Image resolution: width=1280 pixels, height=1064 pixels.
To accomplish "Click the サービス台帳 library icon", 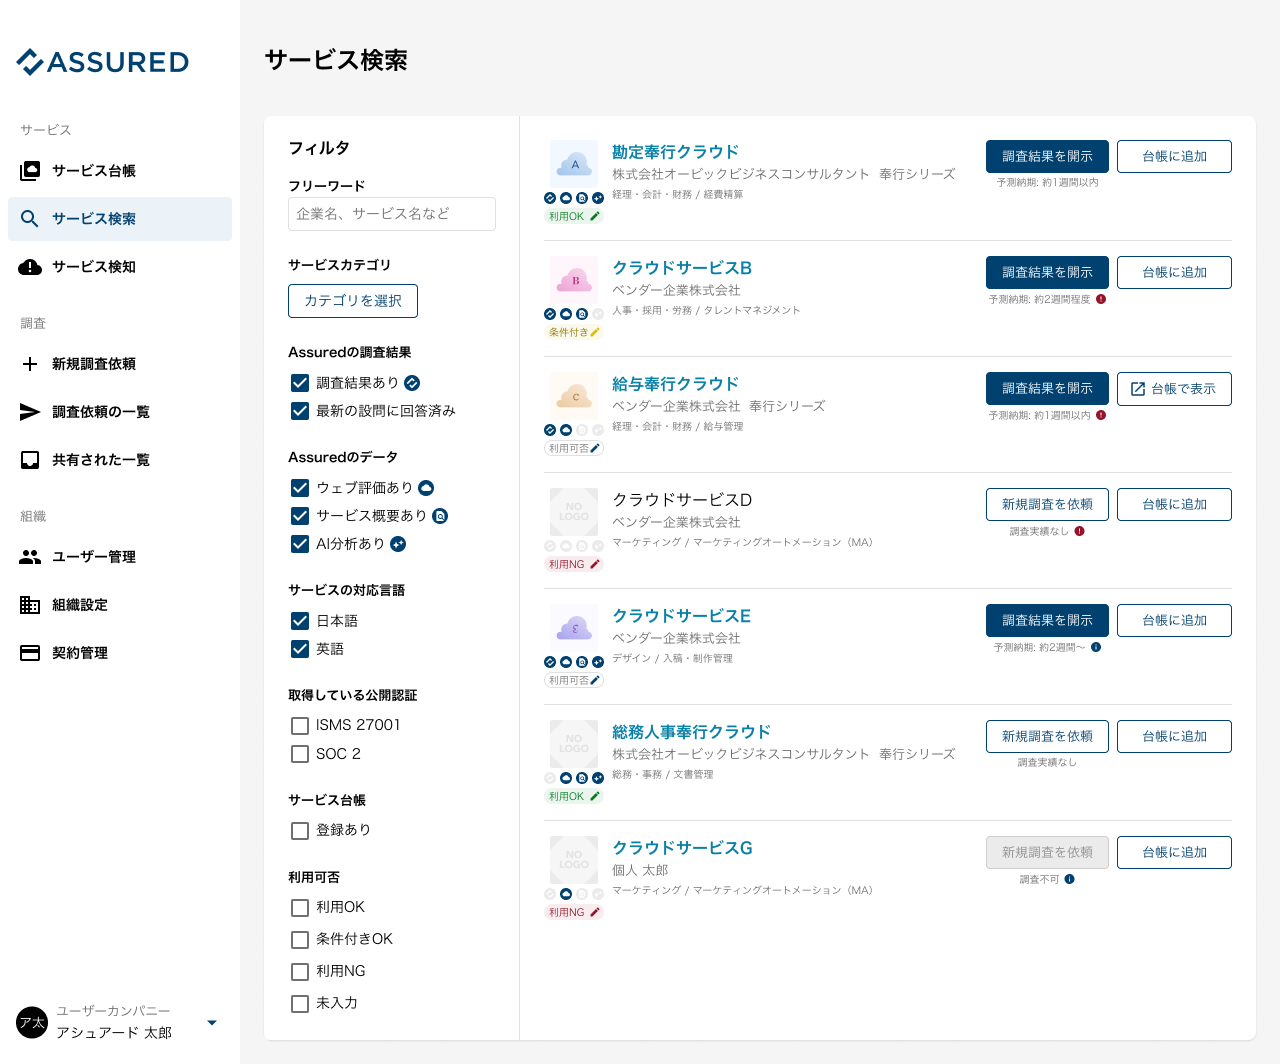I will tap(30, 171).
